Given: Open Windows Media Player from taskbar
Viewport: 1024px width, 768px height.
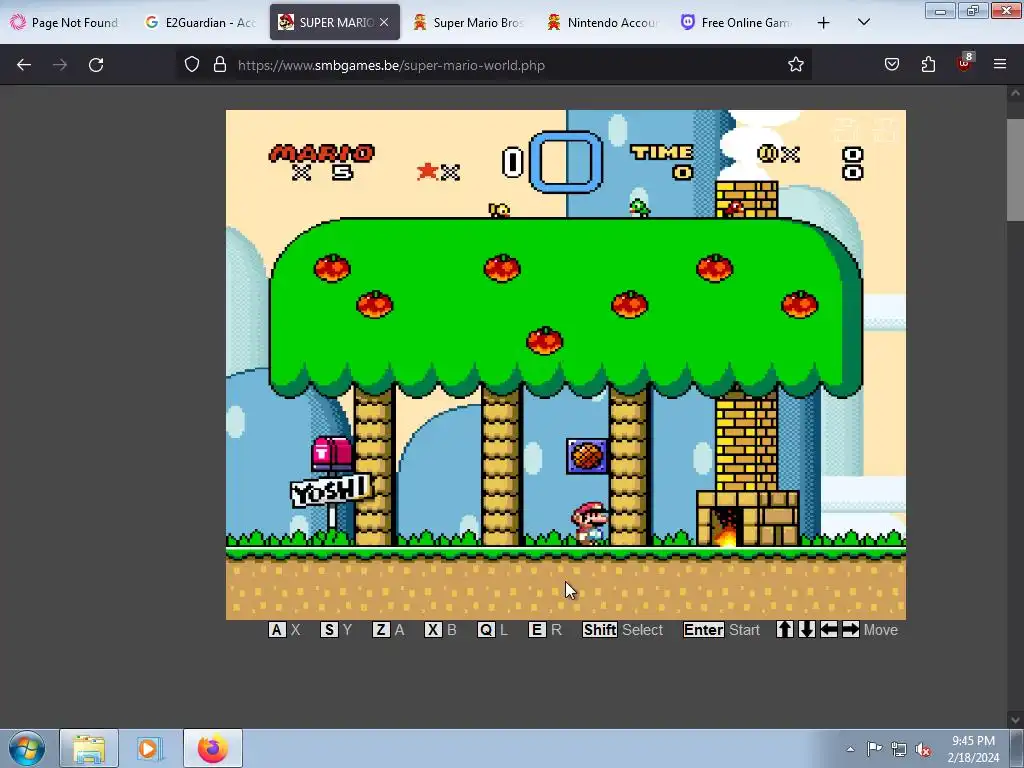Looking at the screenshot, I should coord(149,748).
